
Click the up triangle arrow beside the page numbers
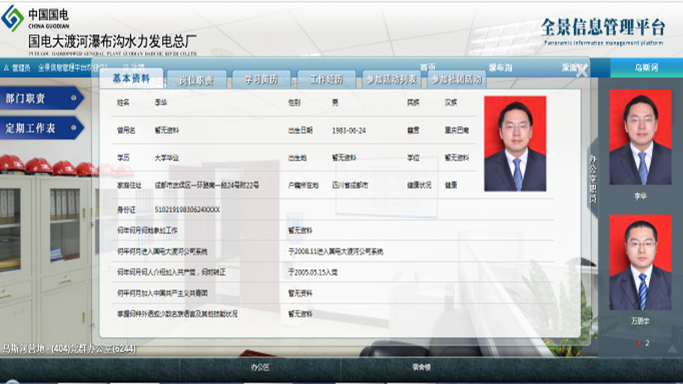(x=672, y=348)
